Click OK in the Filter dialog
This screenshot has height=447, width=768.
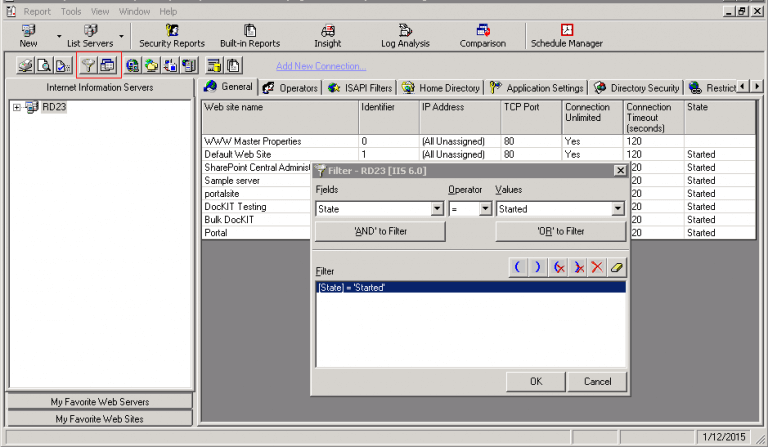pos(536,381)
